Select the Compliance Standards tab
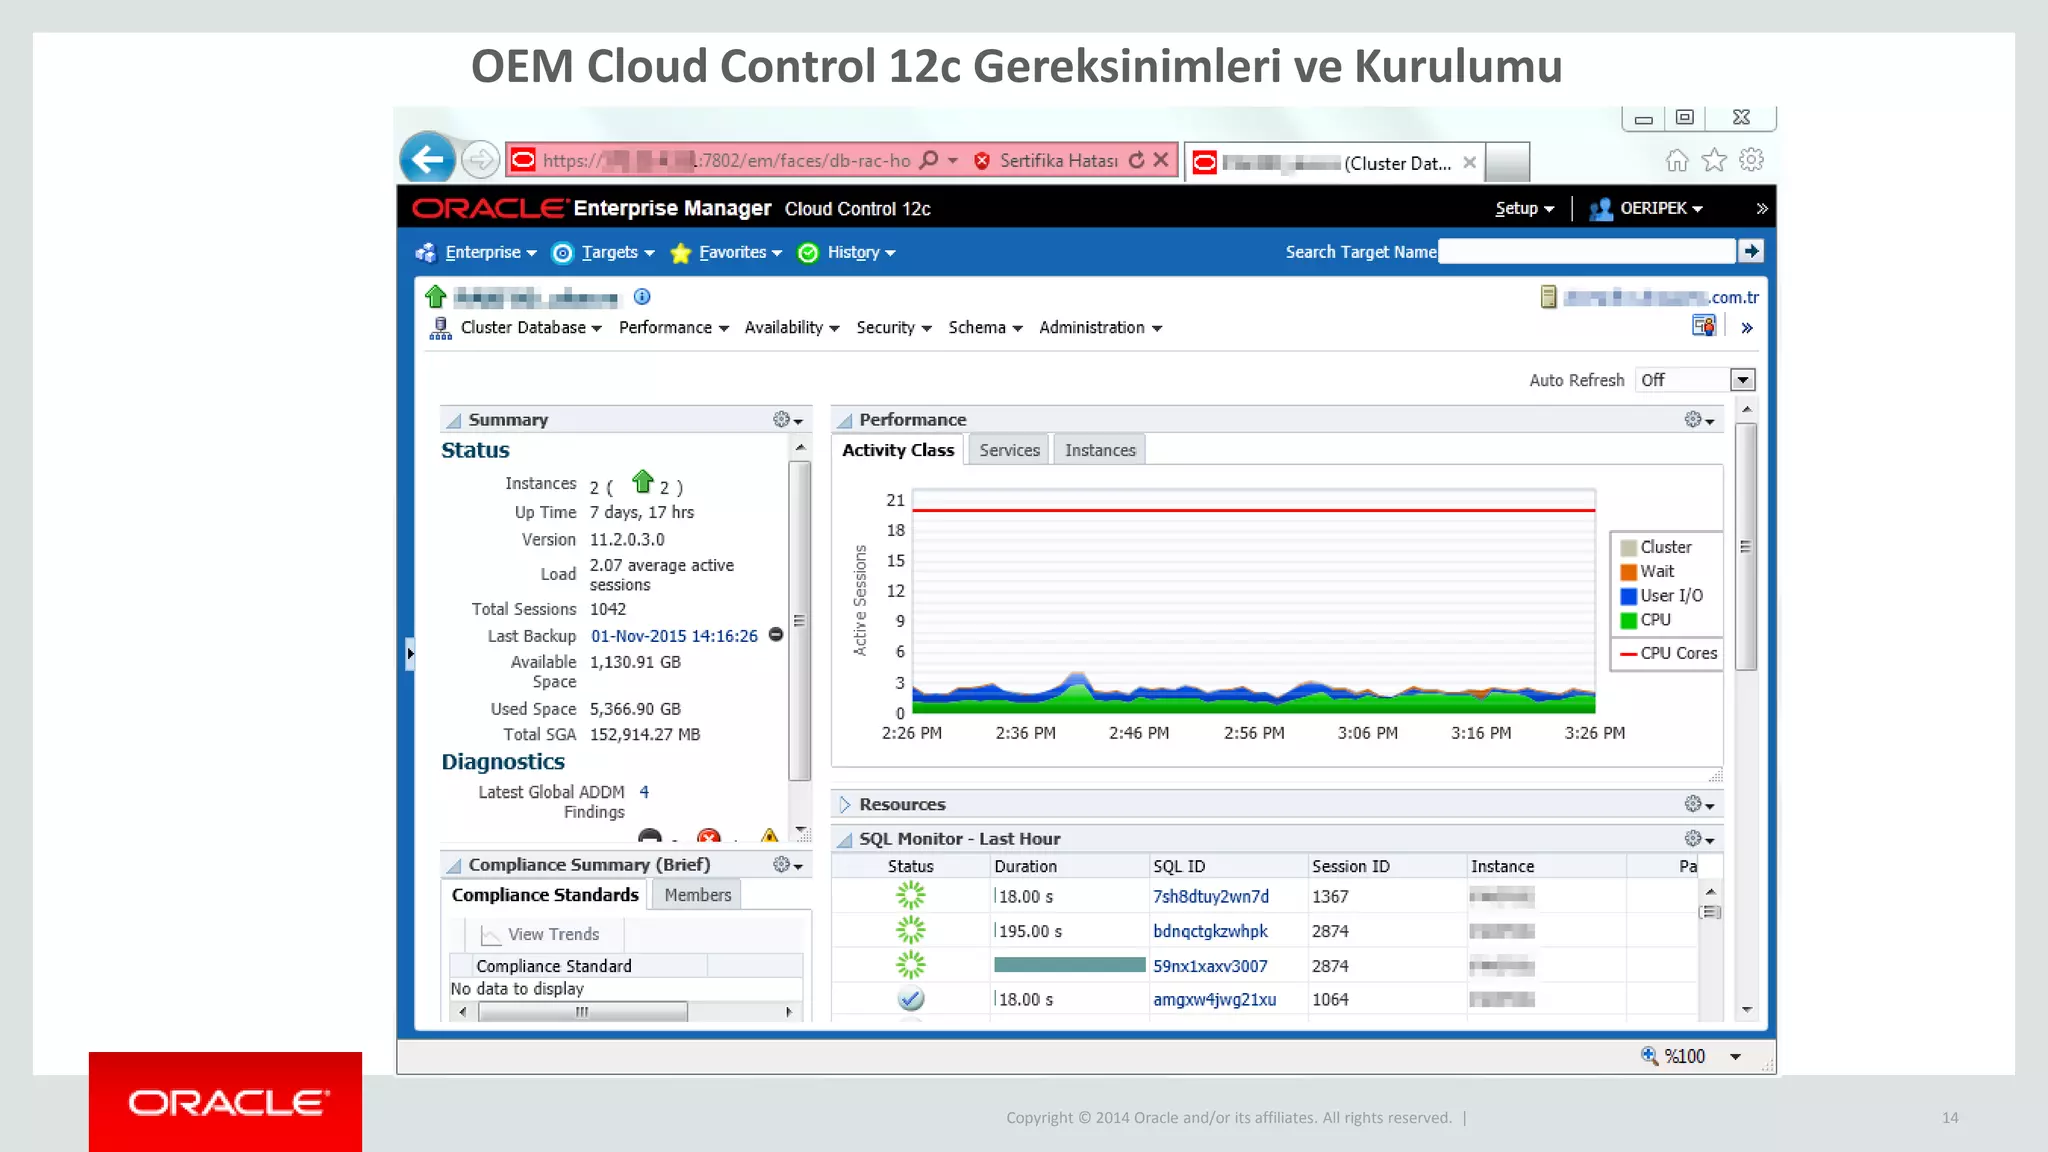The image size is (2048, 1152). pos(545,895)
